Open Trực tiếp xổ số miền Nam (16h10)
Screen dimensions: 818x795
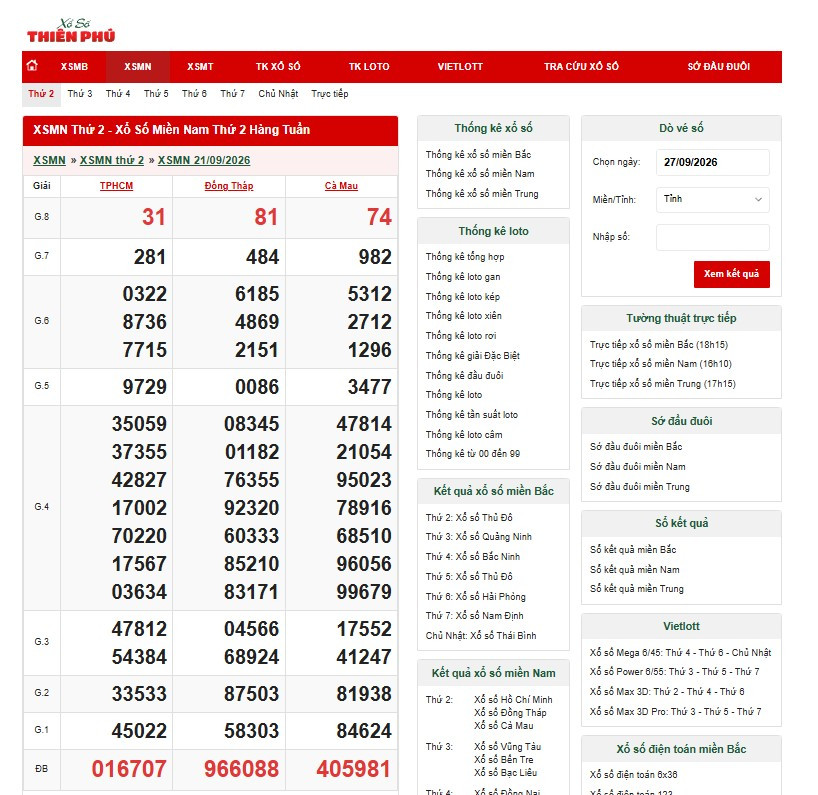click(661, 364)
